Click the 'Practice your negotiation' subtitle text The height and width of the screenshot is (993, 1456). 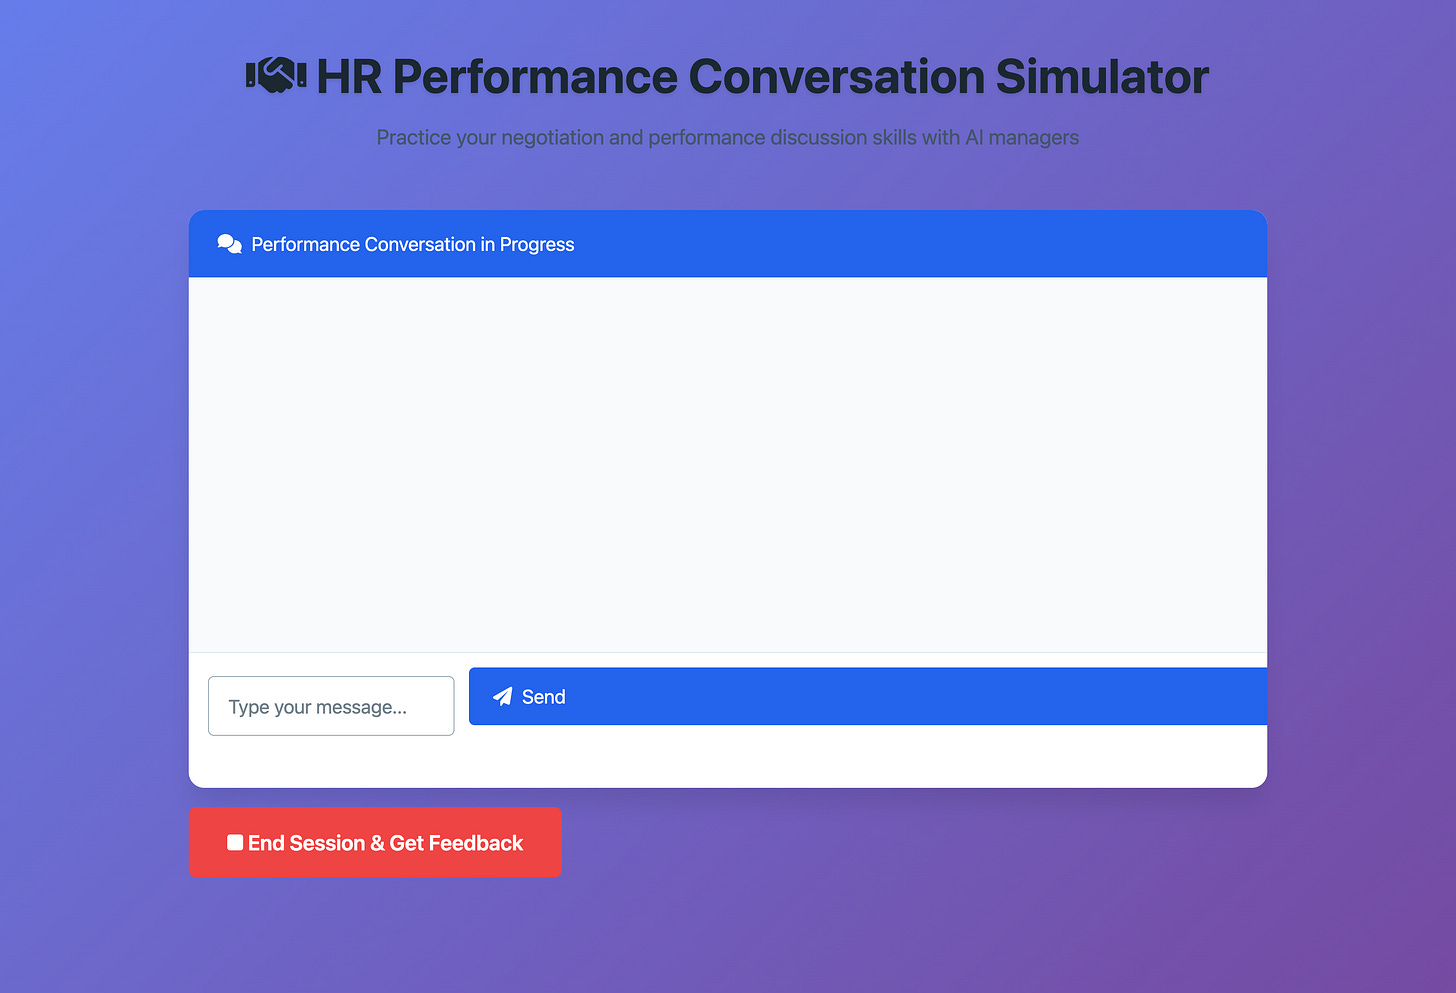tap(728, 137)
